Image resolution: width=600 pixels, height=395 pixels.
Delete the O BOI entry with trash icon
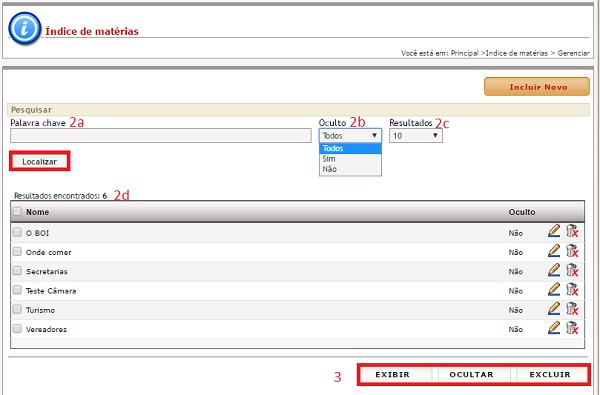tap(572, 231)
